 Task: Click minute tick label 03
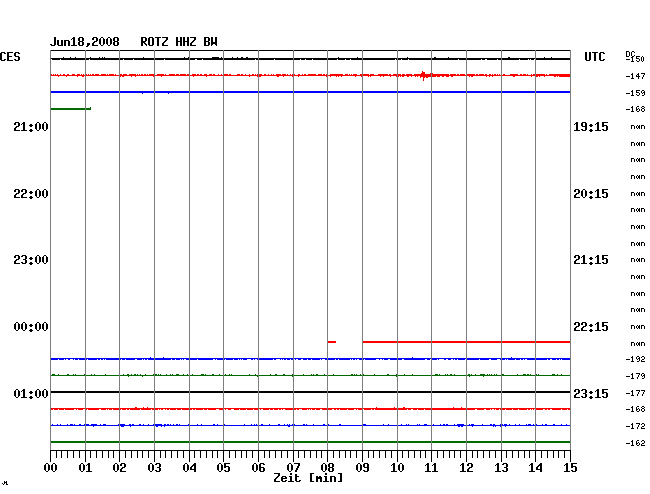pyautogui.click(x=154, y=468)
